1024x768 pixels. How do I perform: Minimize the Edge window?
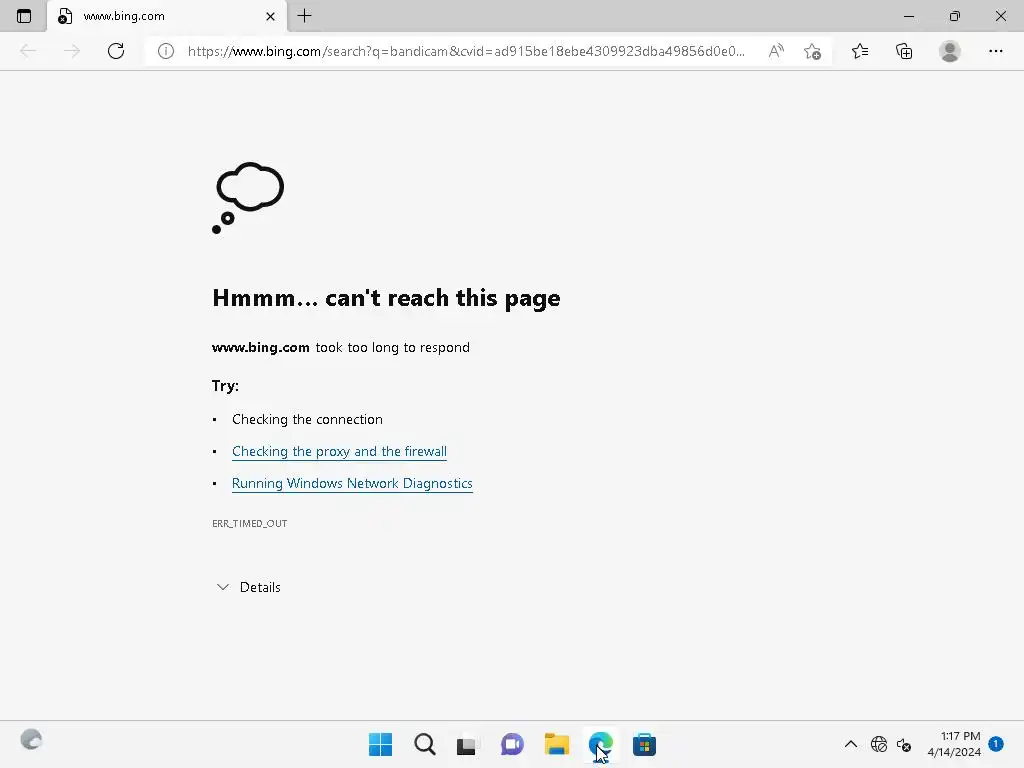[x=908, y=16]
